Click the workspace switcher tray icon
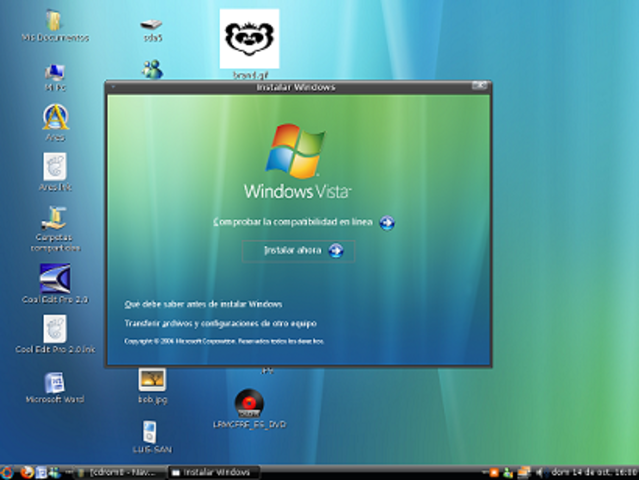 point(523,473)
